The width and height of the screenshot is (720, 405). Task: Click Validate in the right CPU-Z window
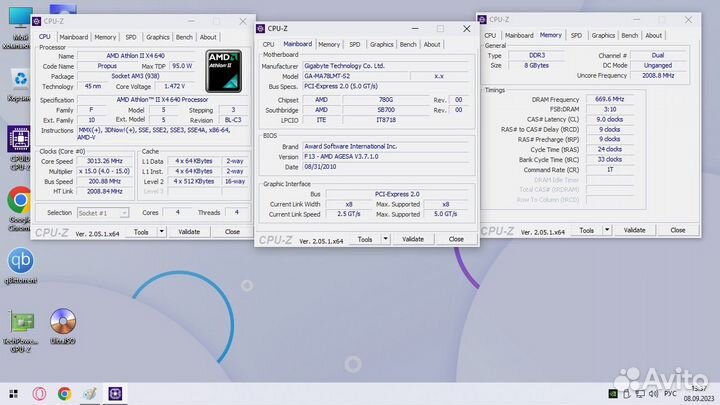[634, 230]
